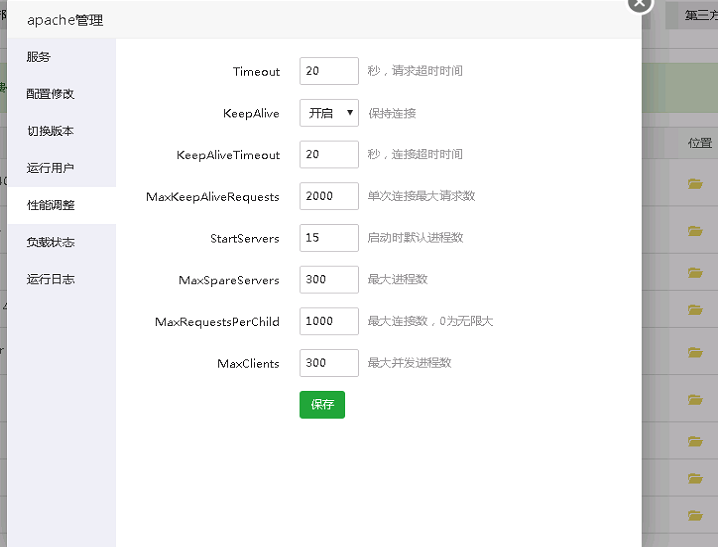
Task: Click the green 保存 button
Action: click(322, 405)
